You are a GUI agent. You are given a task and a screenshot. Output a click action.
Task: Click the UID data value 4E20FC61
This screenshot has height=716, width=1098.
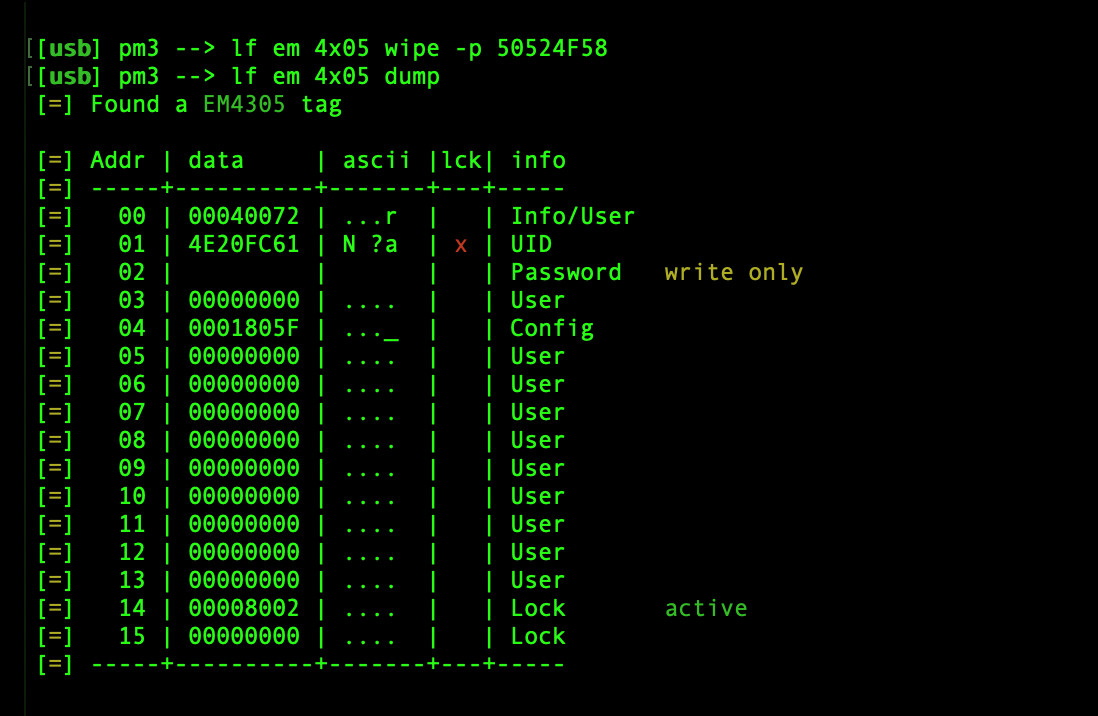pyautogui.click(x=244, y=244)
